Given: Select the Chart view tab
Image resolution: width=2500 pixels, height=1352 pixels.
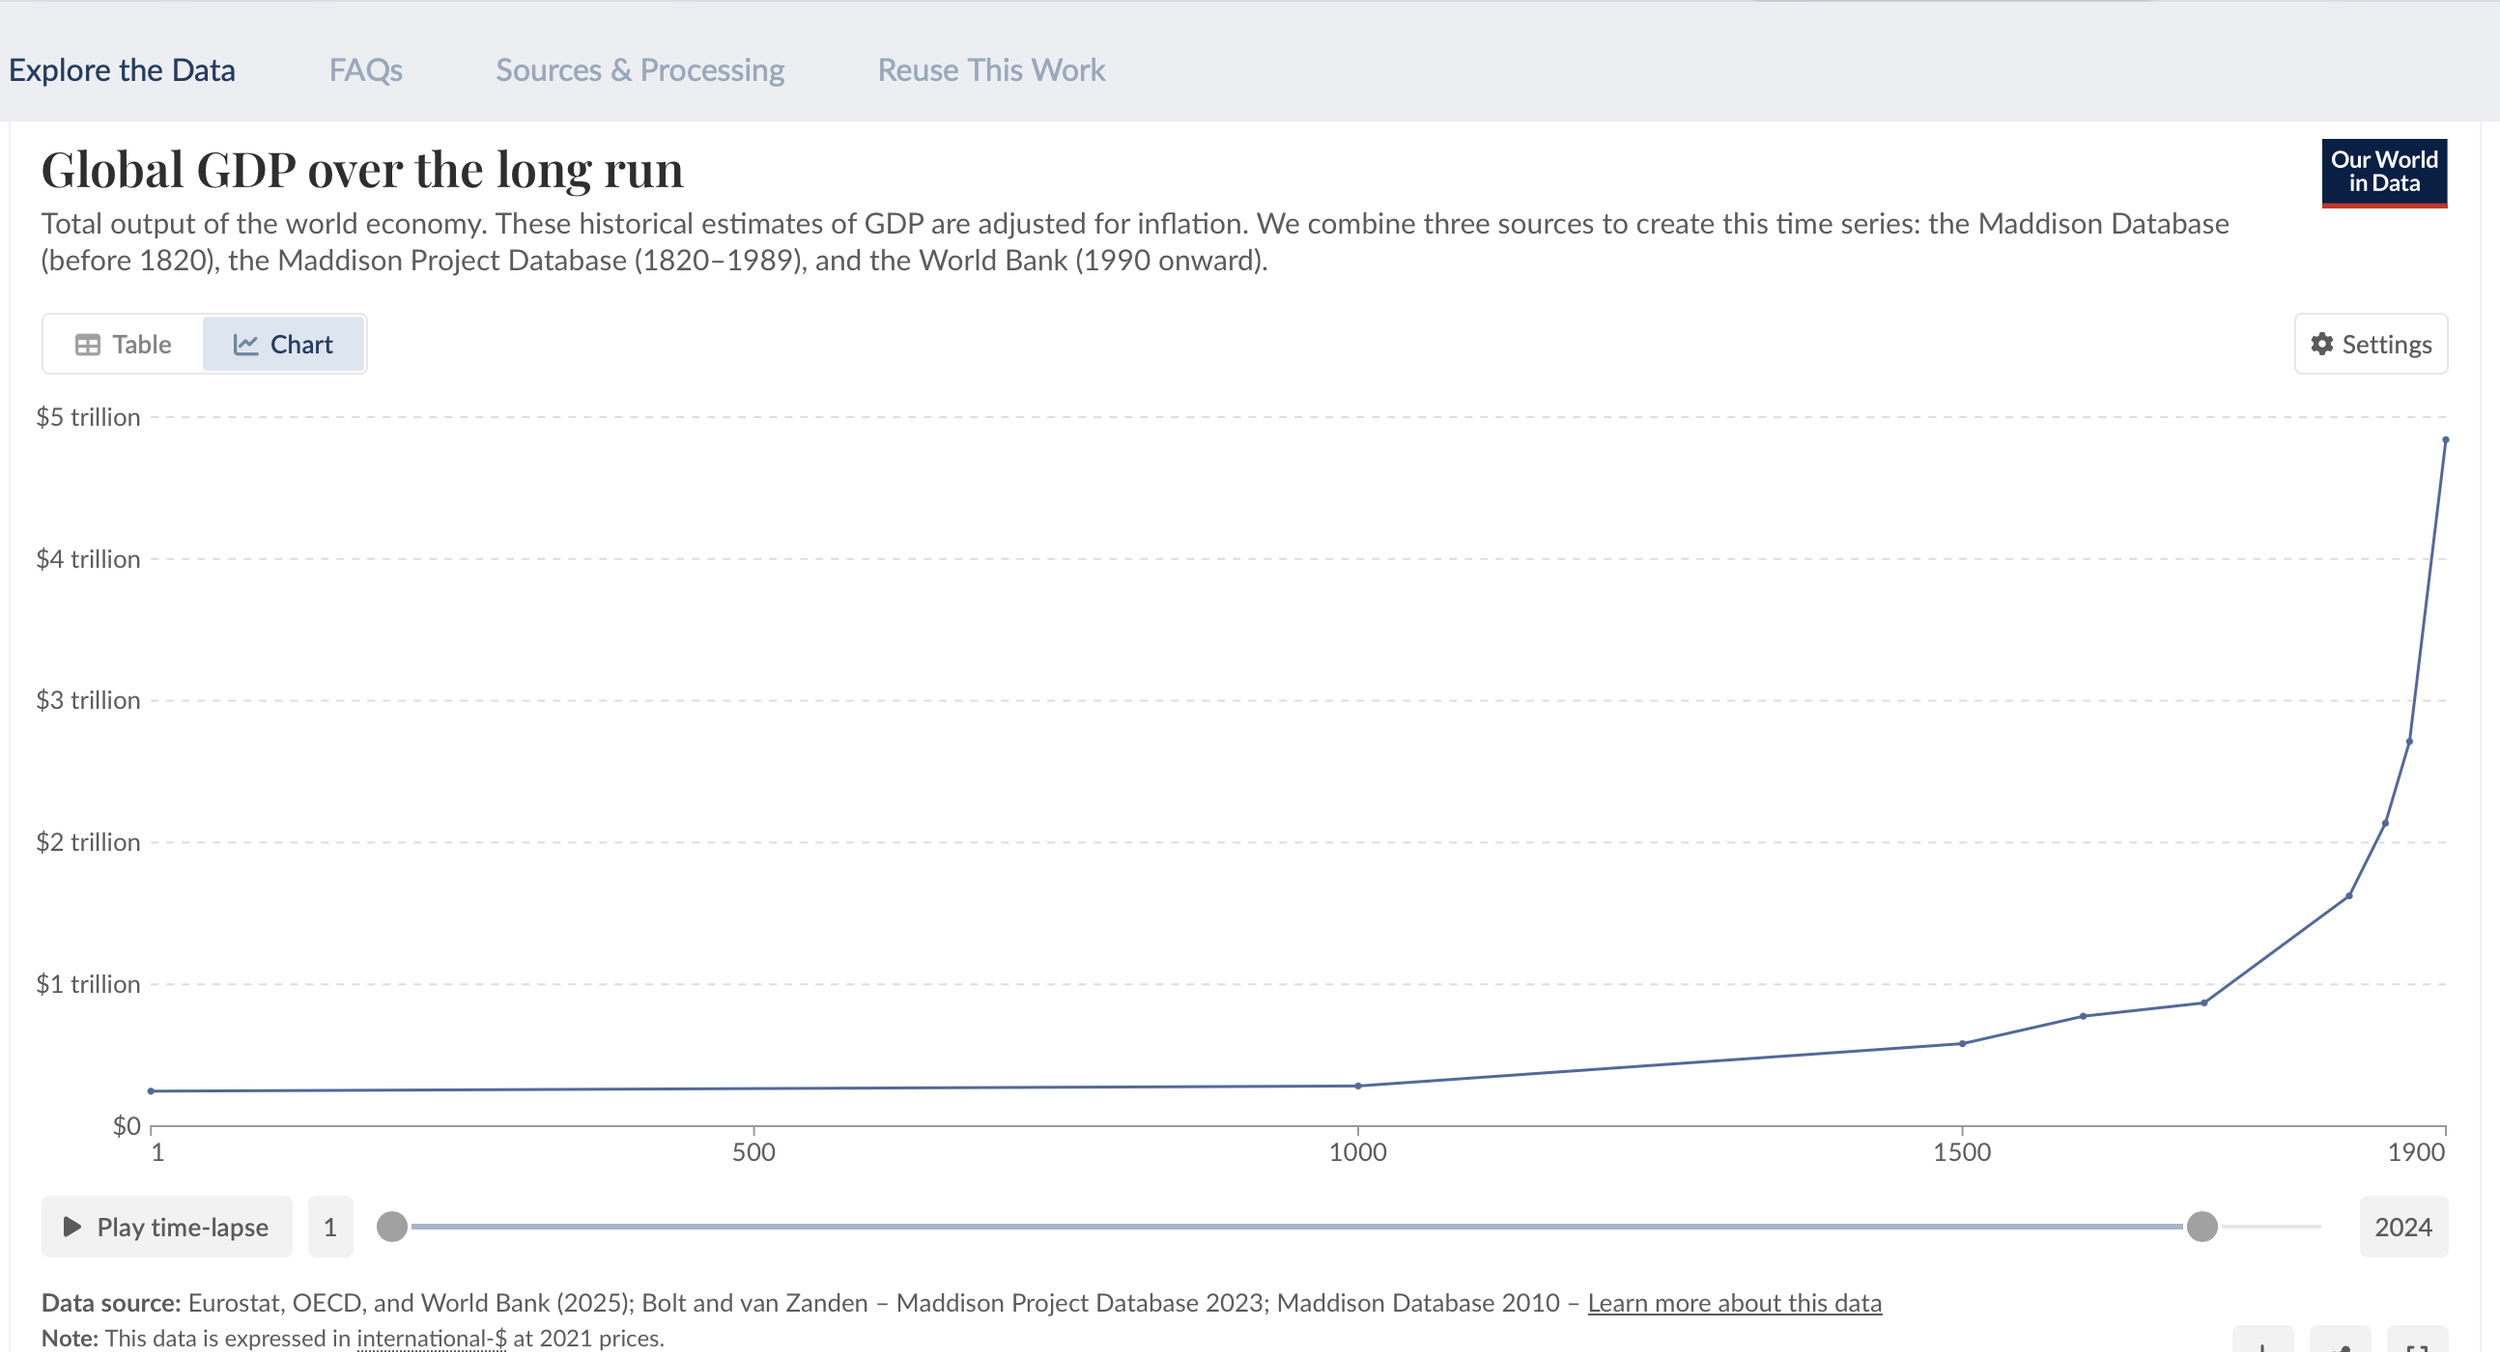Looking at the screenshot, I should point(283,344).
